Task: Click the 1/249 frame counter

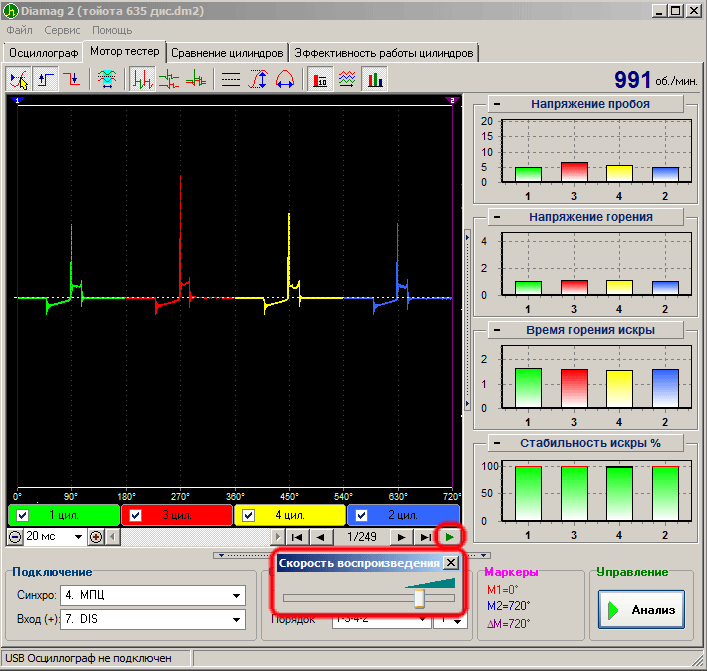Action: [362, 537]
